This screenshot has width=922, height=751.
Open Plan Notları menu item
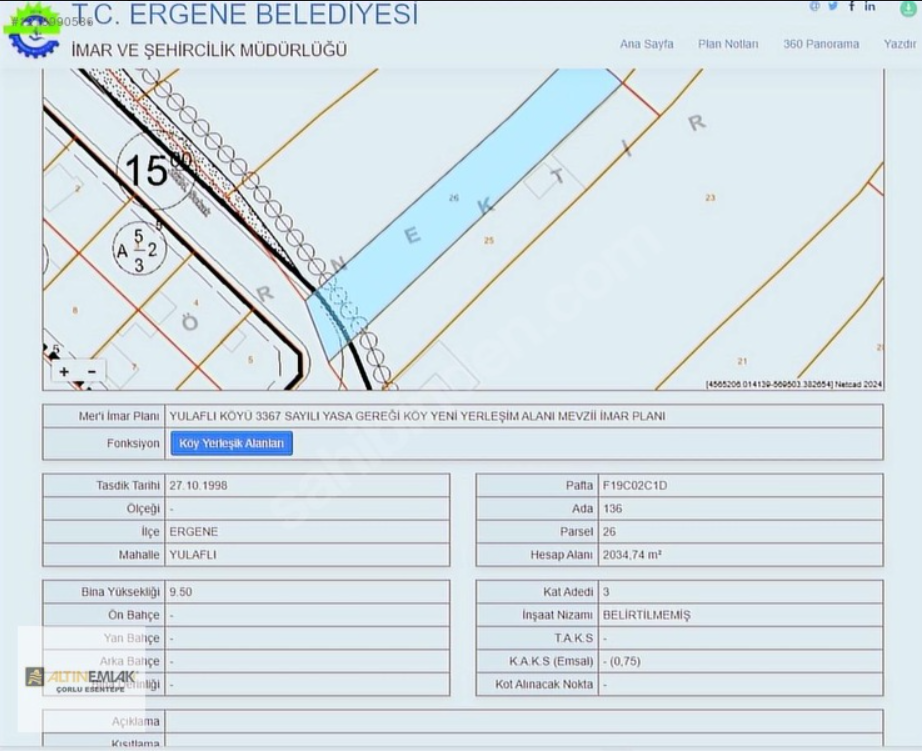[x=728, y=44]
